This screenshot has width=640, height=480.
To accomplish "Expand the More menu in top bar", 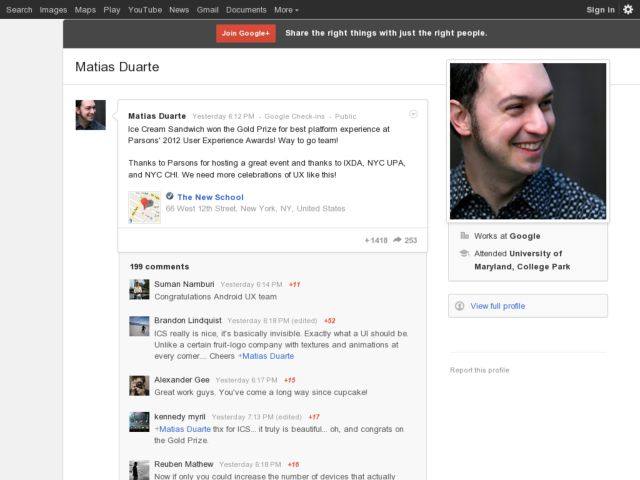I will (286, 9).
